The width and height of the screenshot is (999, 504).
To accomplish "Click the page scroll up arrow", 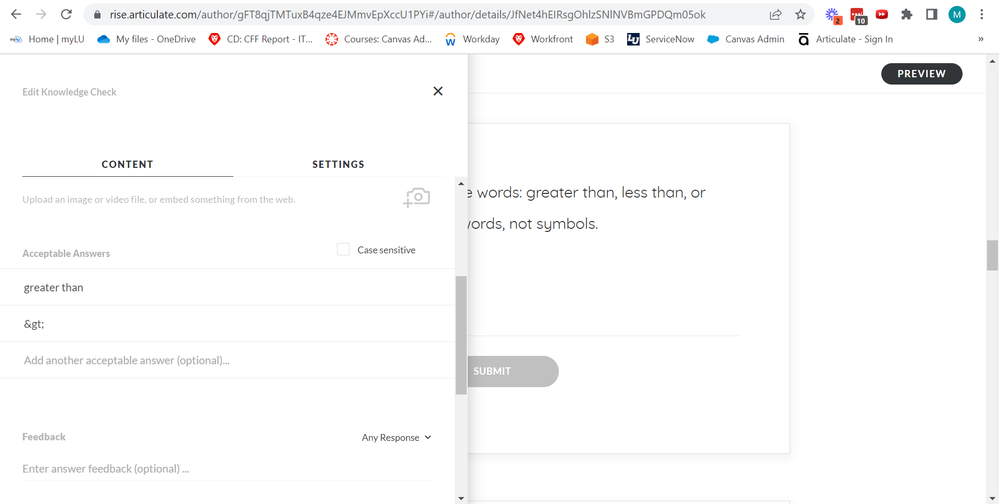I will (992, 61).
